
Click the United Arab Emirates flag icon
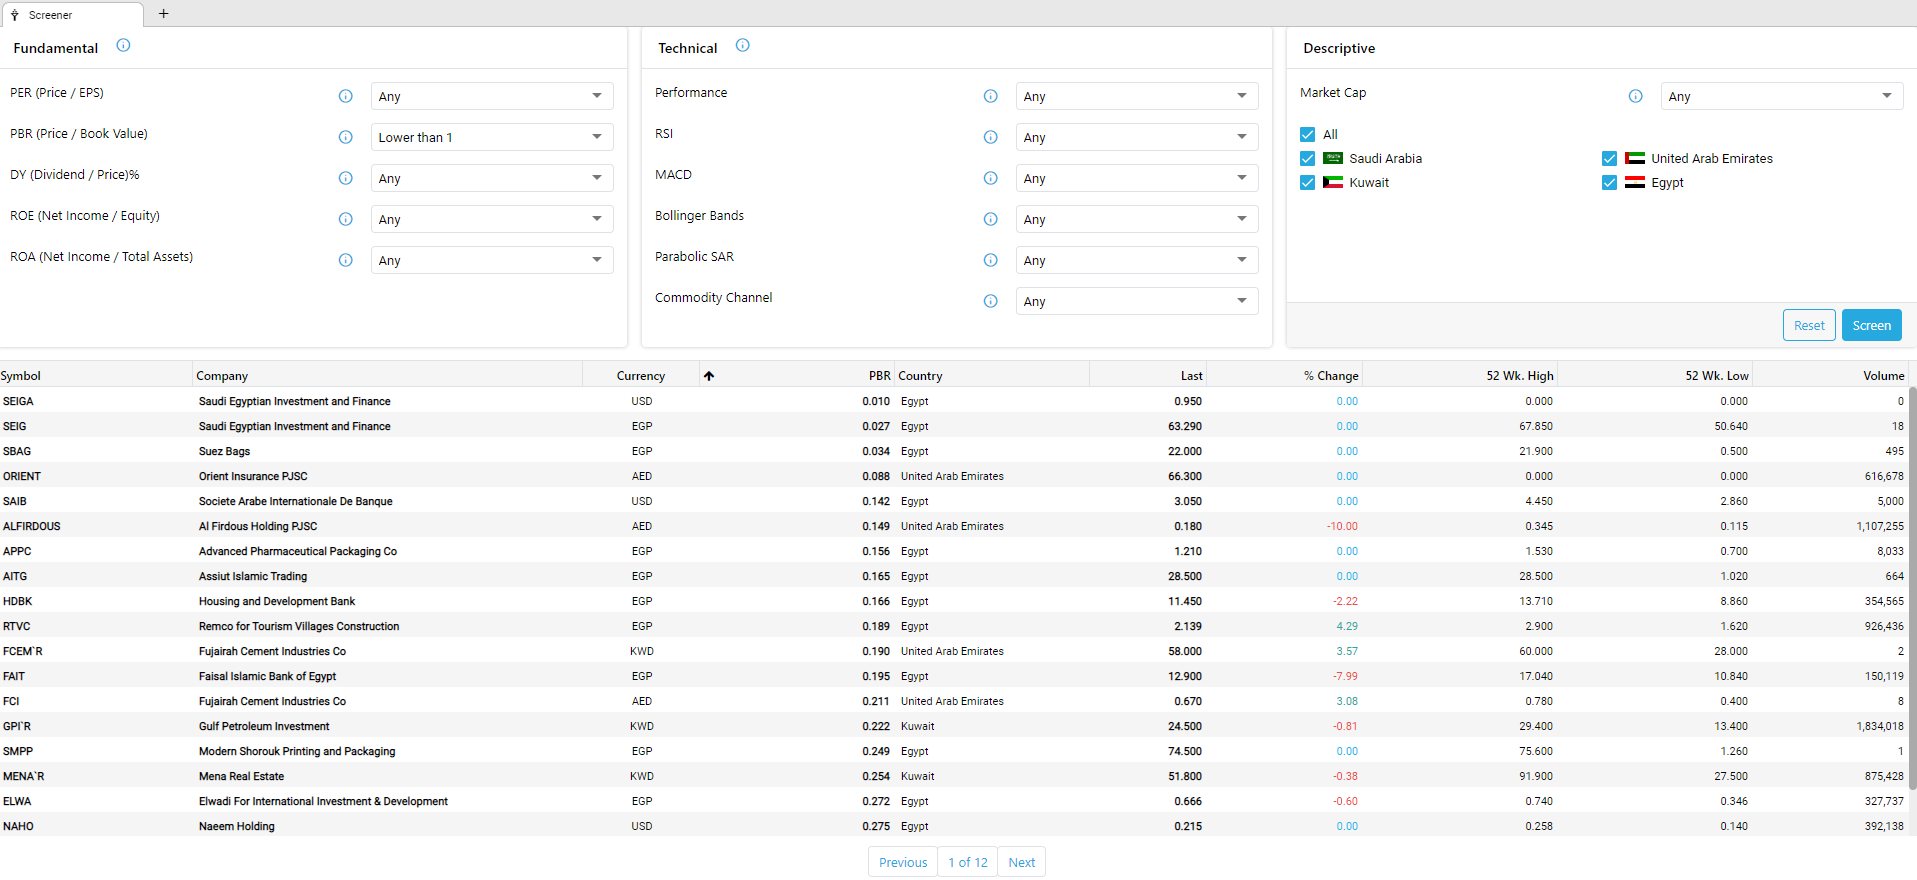point(1634,158)
